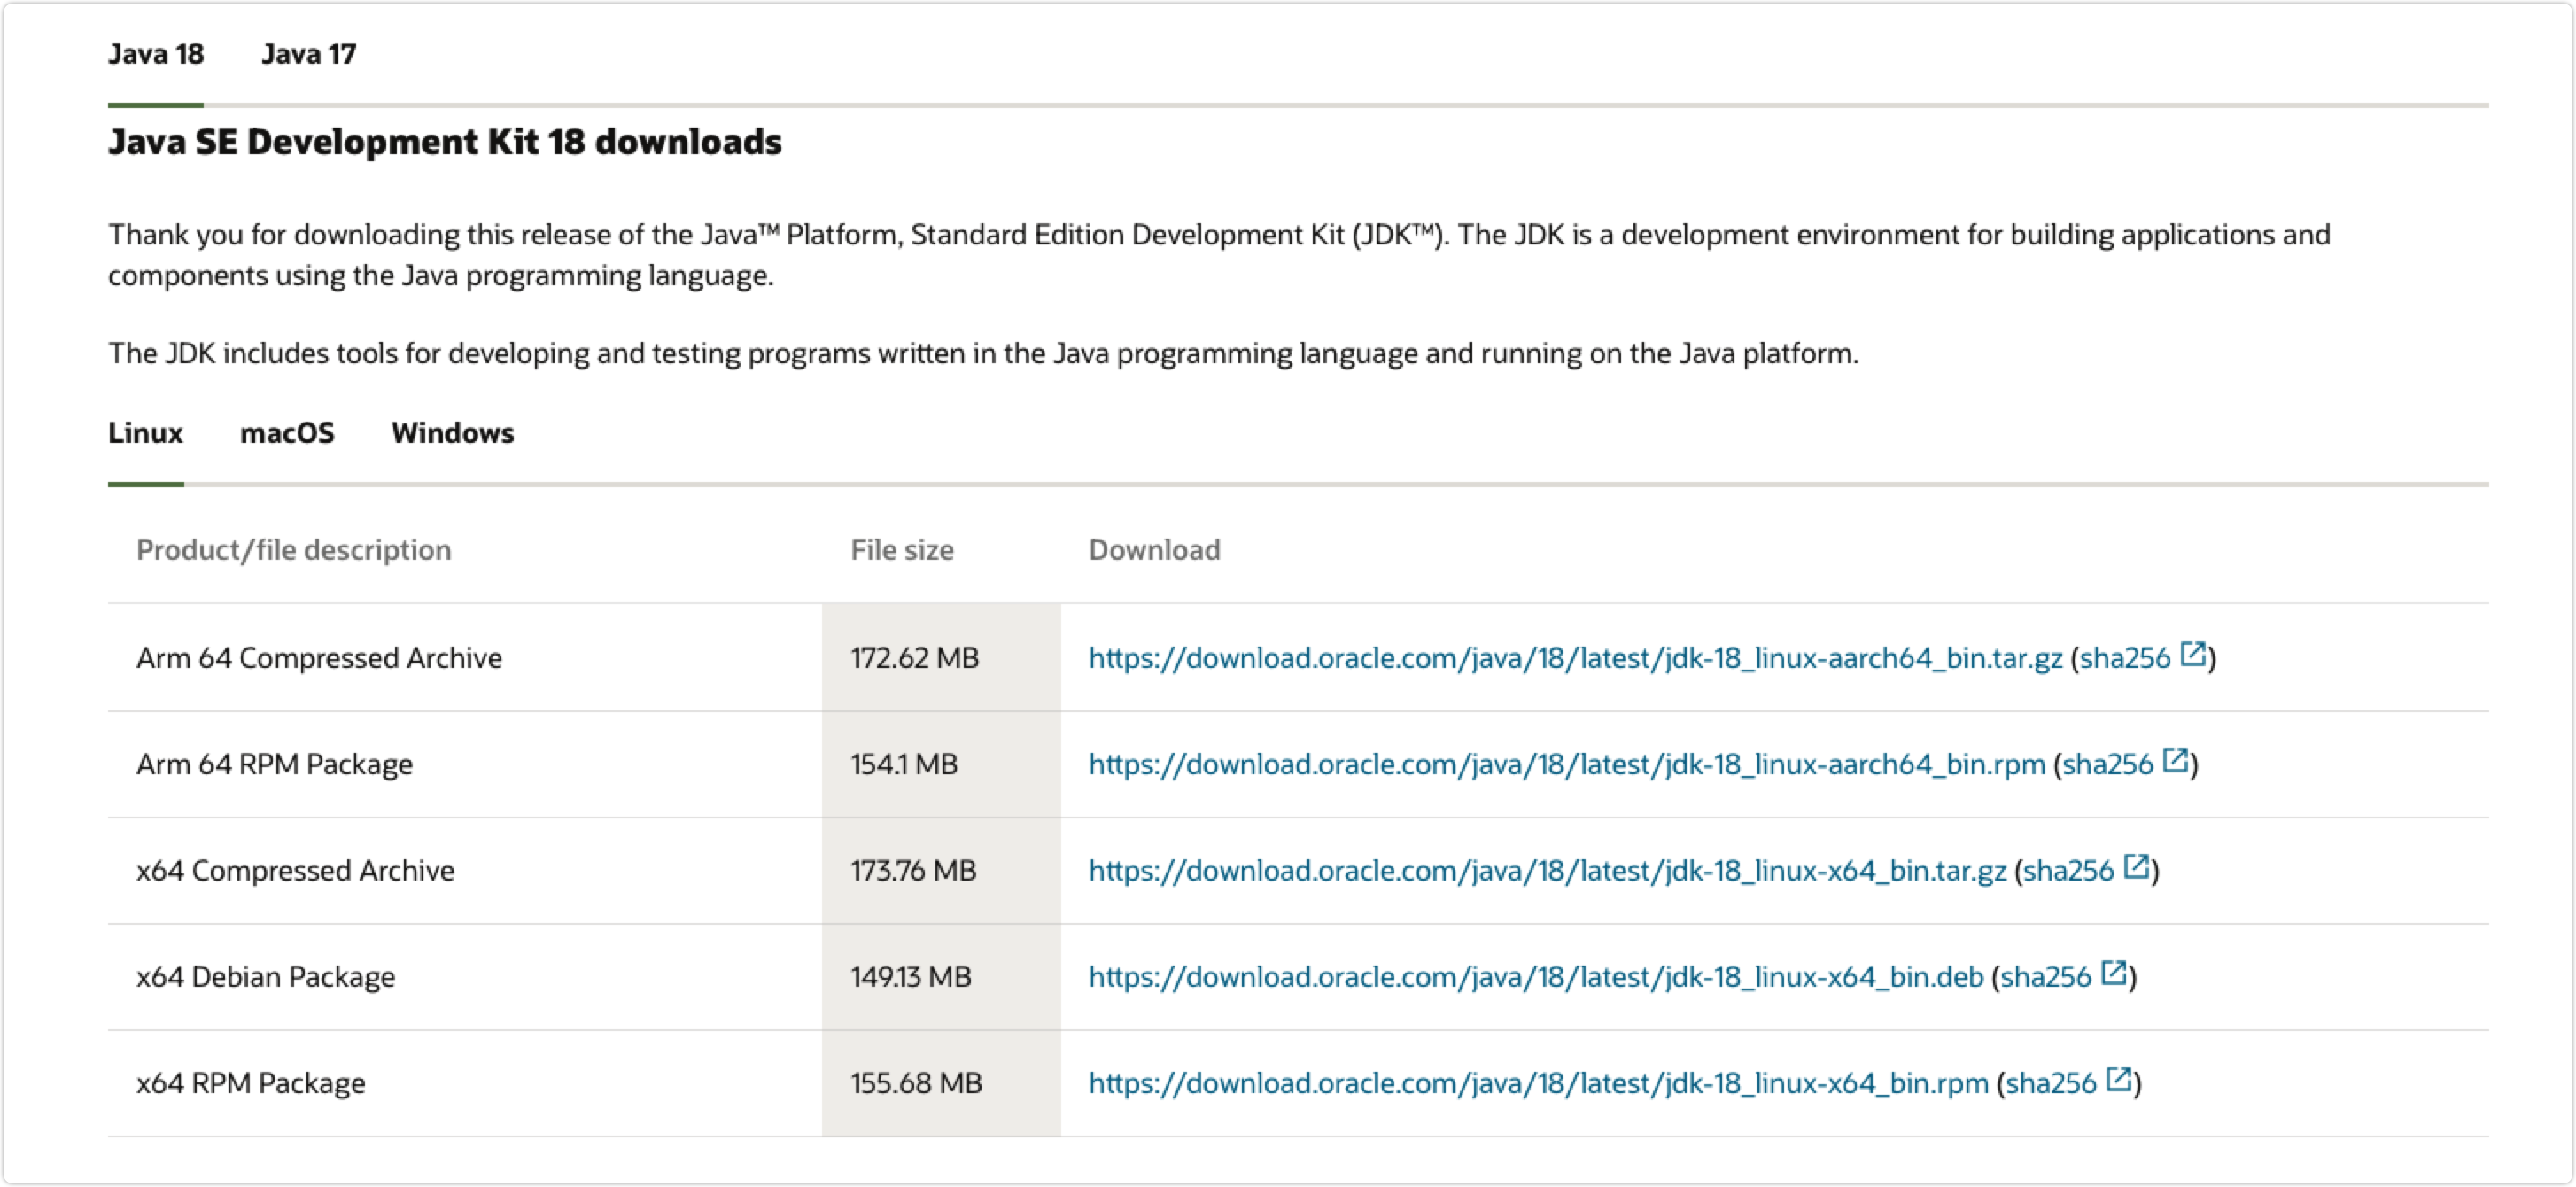This screenshot has height=1187, width=2576.
Task: Download the linux-x64 tar.gz archive link
Action: click(x=1546, y=870)
